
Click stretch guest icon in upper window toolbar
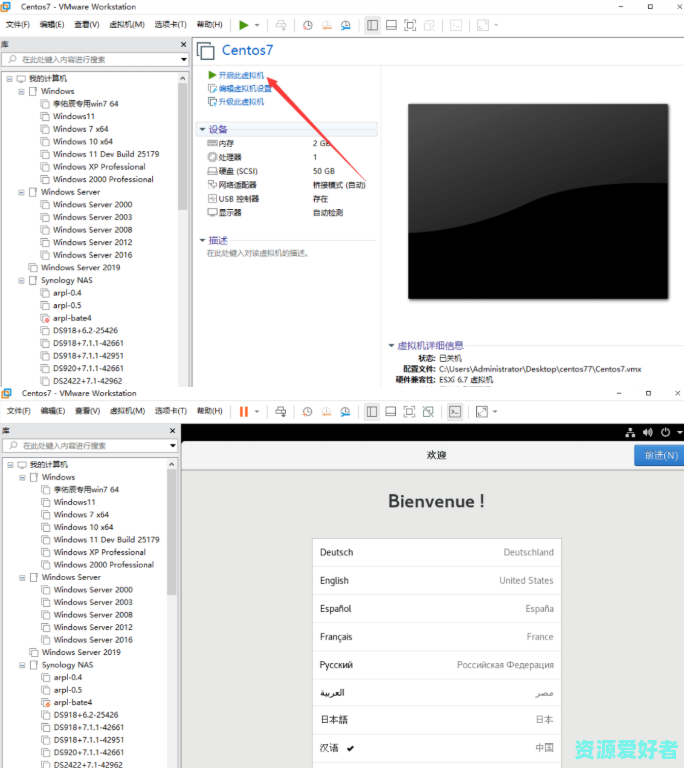tap(483, 25)
